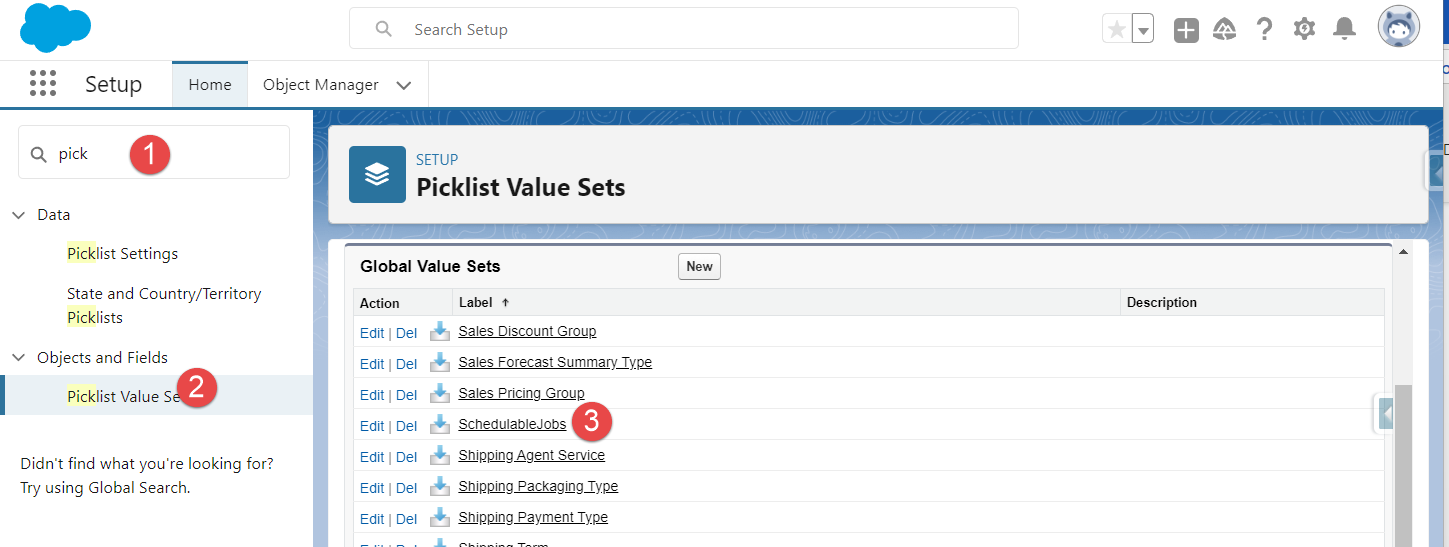The height and width of the screenshot is (547, 1449).
Task: Expand the Object Manager tab dropdown chevron
Action: pos(404,85)
